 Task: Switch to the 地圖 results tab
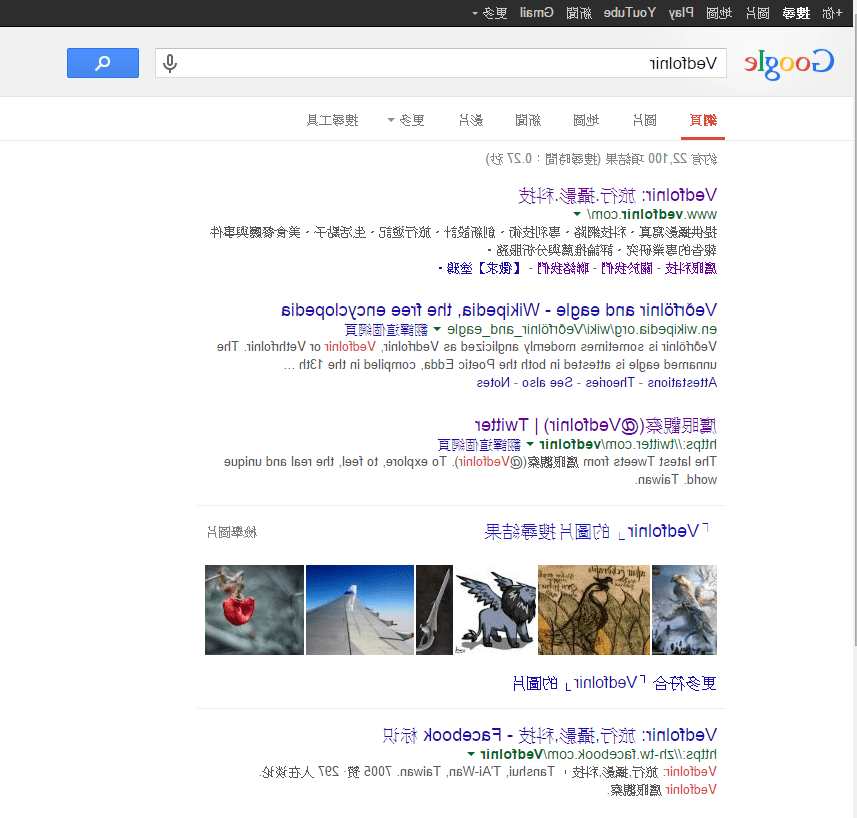tap(586, 120)
